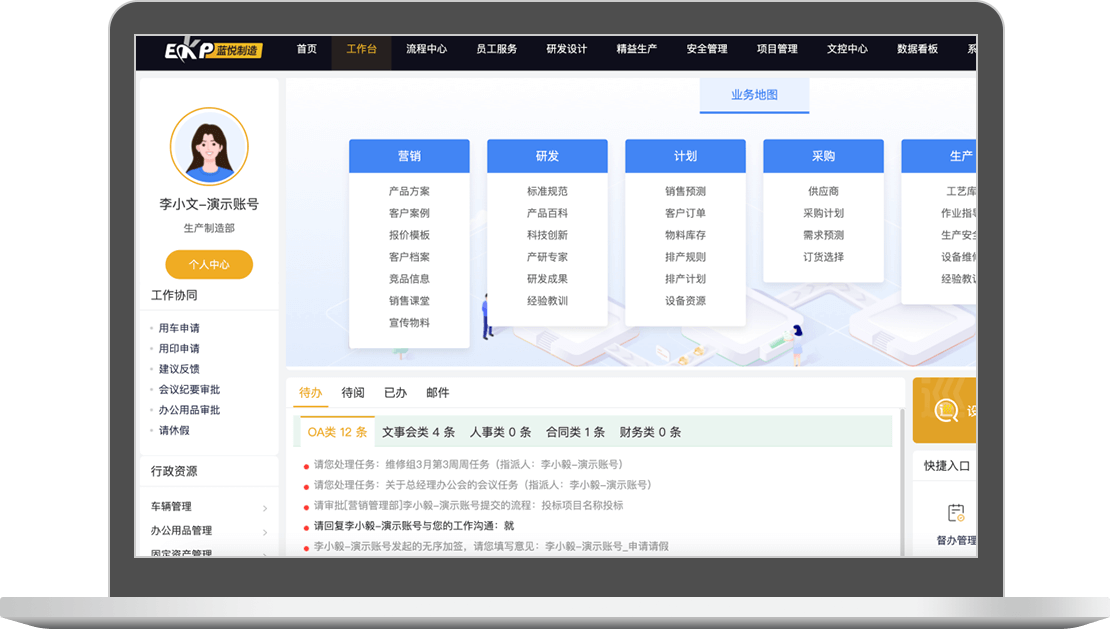The height and width of the screenshot is (629, 1110).
Task: Open the 流程中心 menu
Action: (x=426, y=49)
